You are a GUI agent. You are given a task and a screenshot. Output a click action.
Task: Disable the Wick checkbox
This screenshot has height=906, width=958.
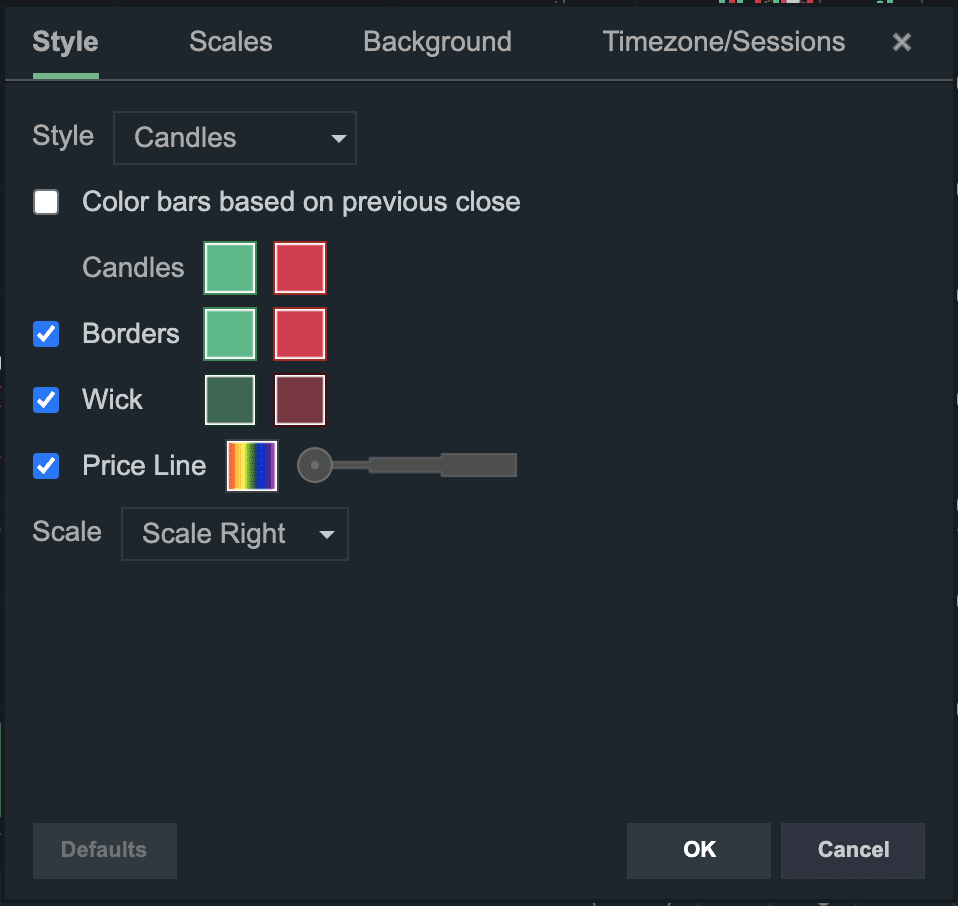click(x=46, y=400)
